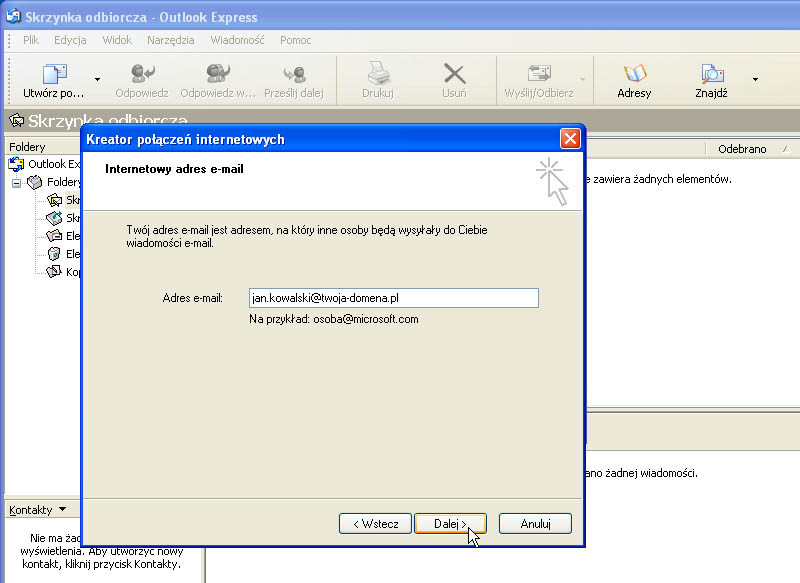
Task: Click the 'Na przykład: osoba@microsoft.com' example text
Action: click(334, 319)
